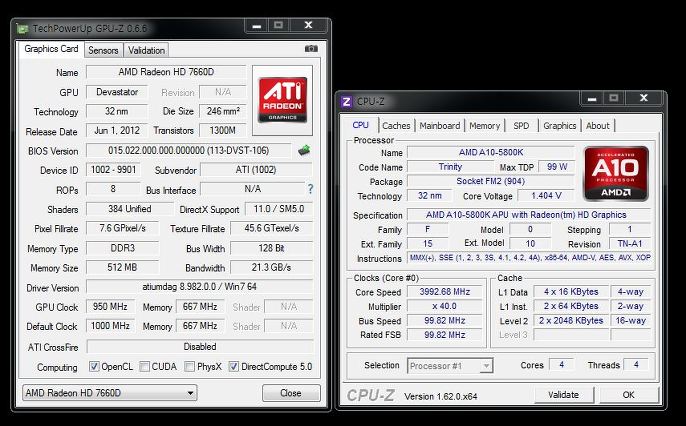
Task: Click the Level 2 cache value 2 x 2048 KBytes
Action: pos(571,321)
